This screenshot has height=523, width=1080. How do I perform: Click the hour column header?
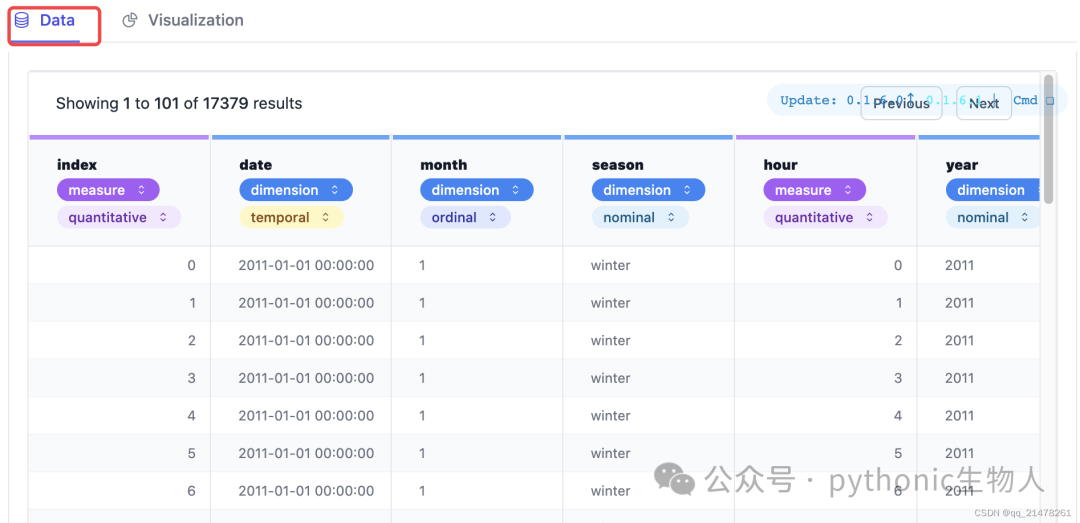(x=780, y=165)
